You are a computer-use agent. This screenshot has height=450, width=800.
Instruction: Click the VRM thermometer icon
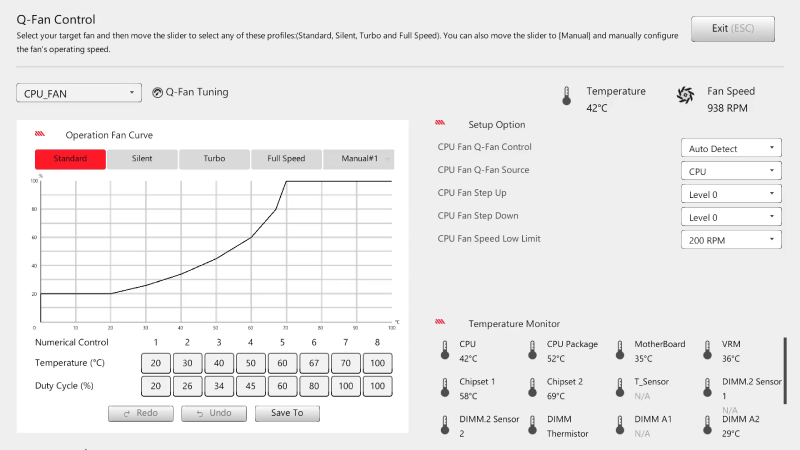pos(708,350)
